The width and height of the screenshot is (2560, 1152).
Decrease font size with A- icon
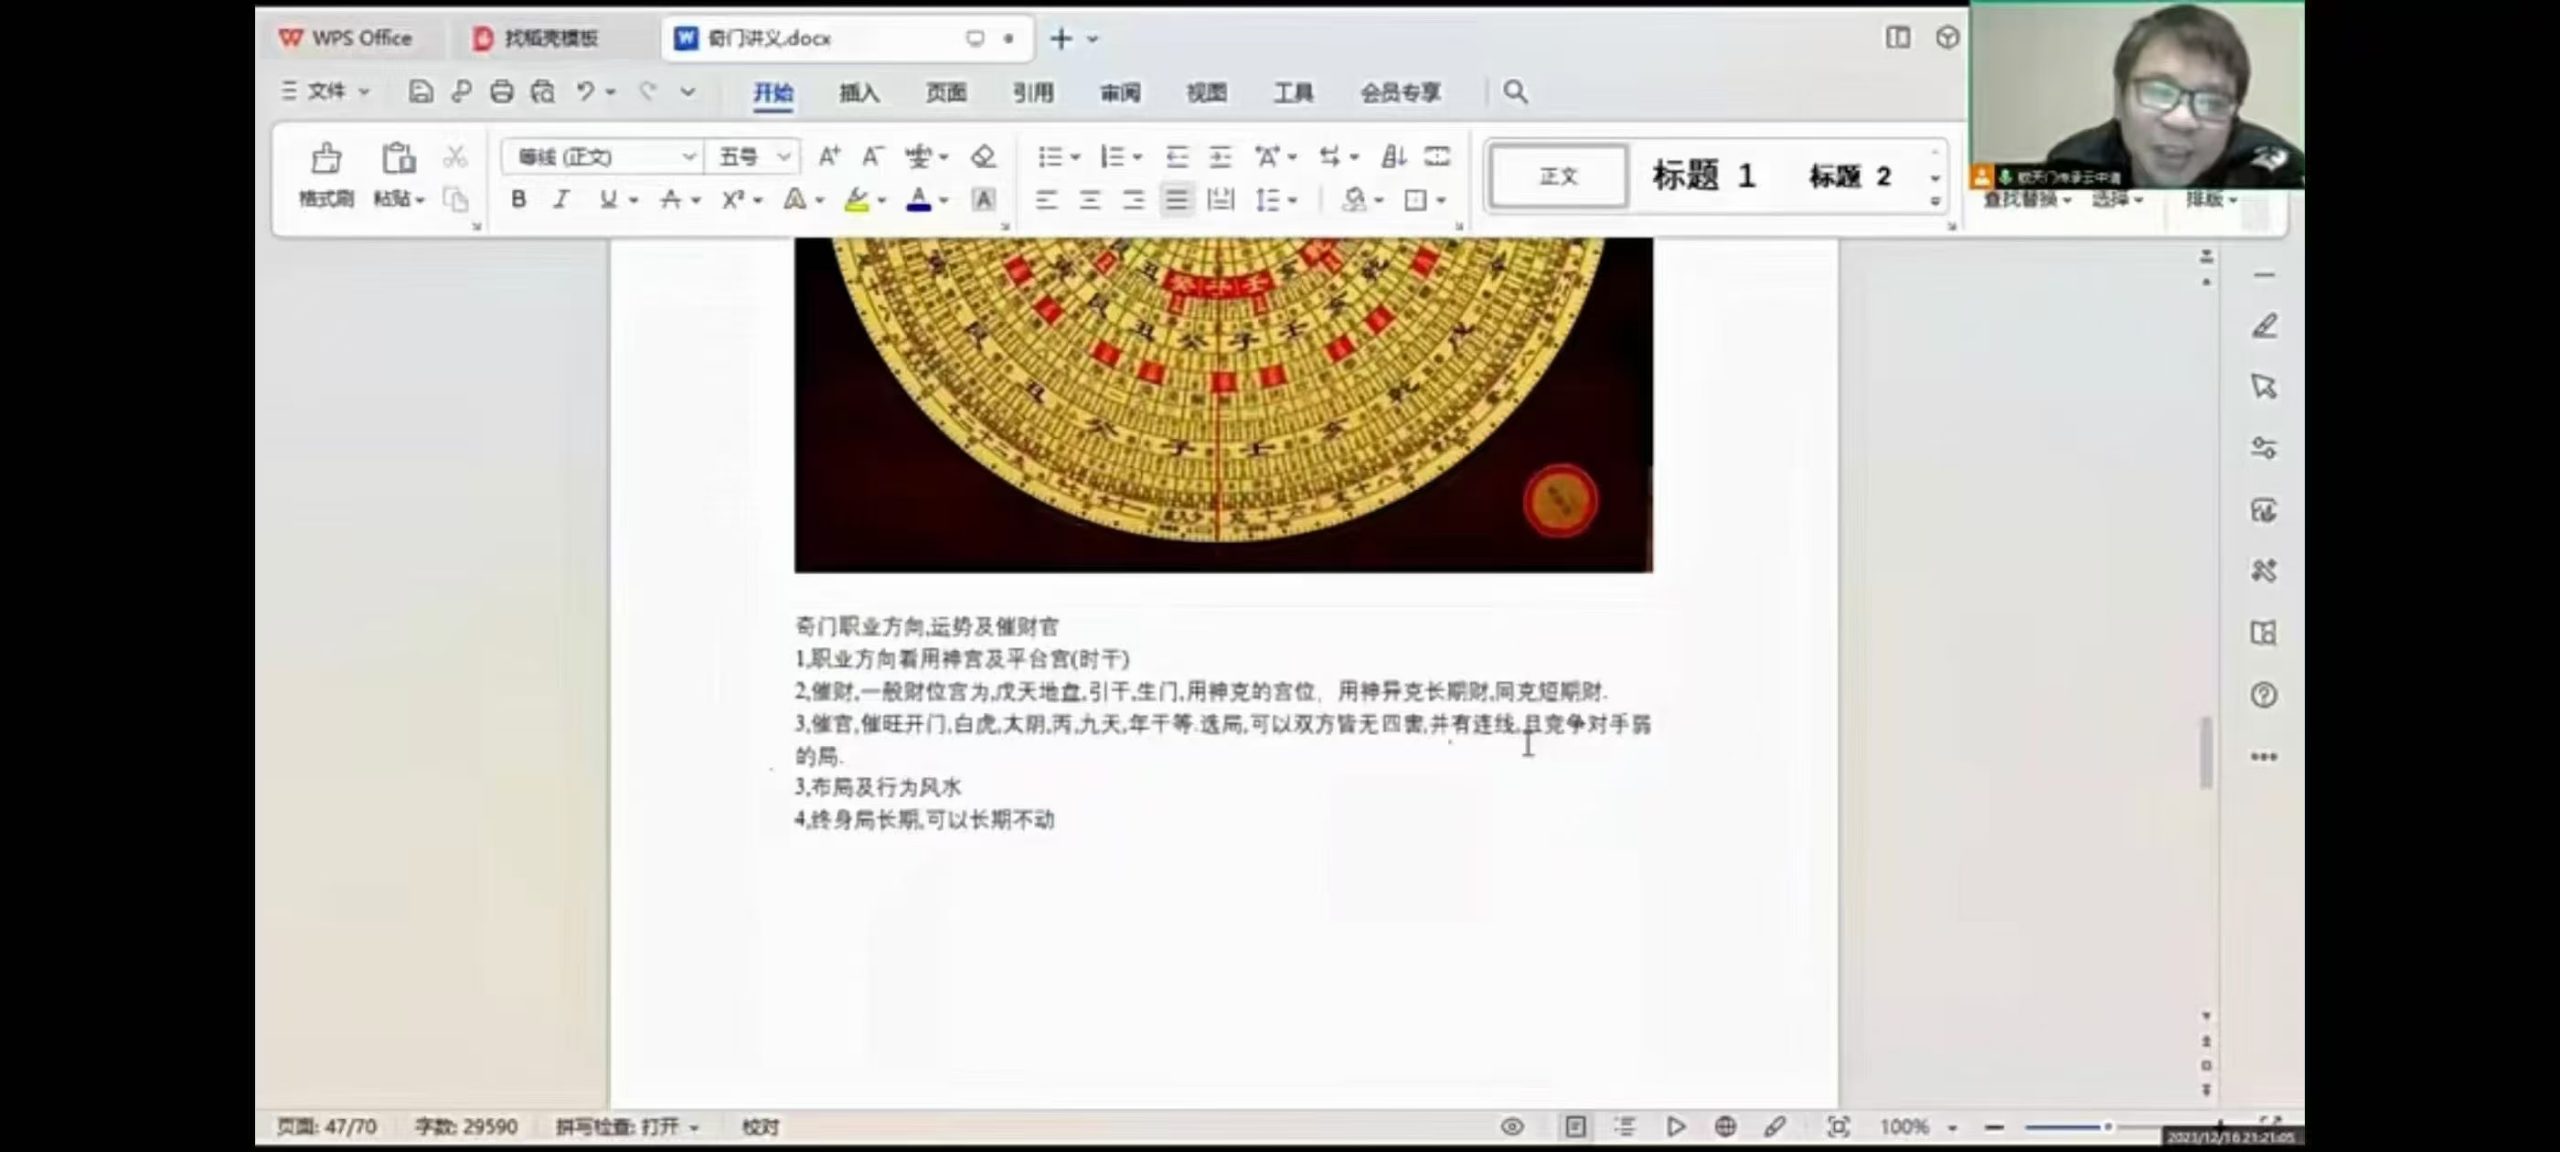(x=872, y=156)
